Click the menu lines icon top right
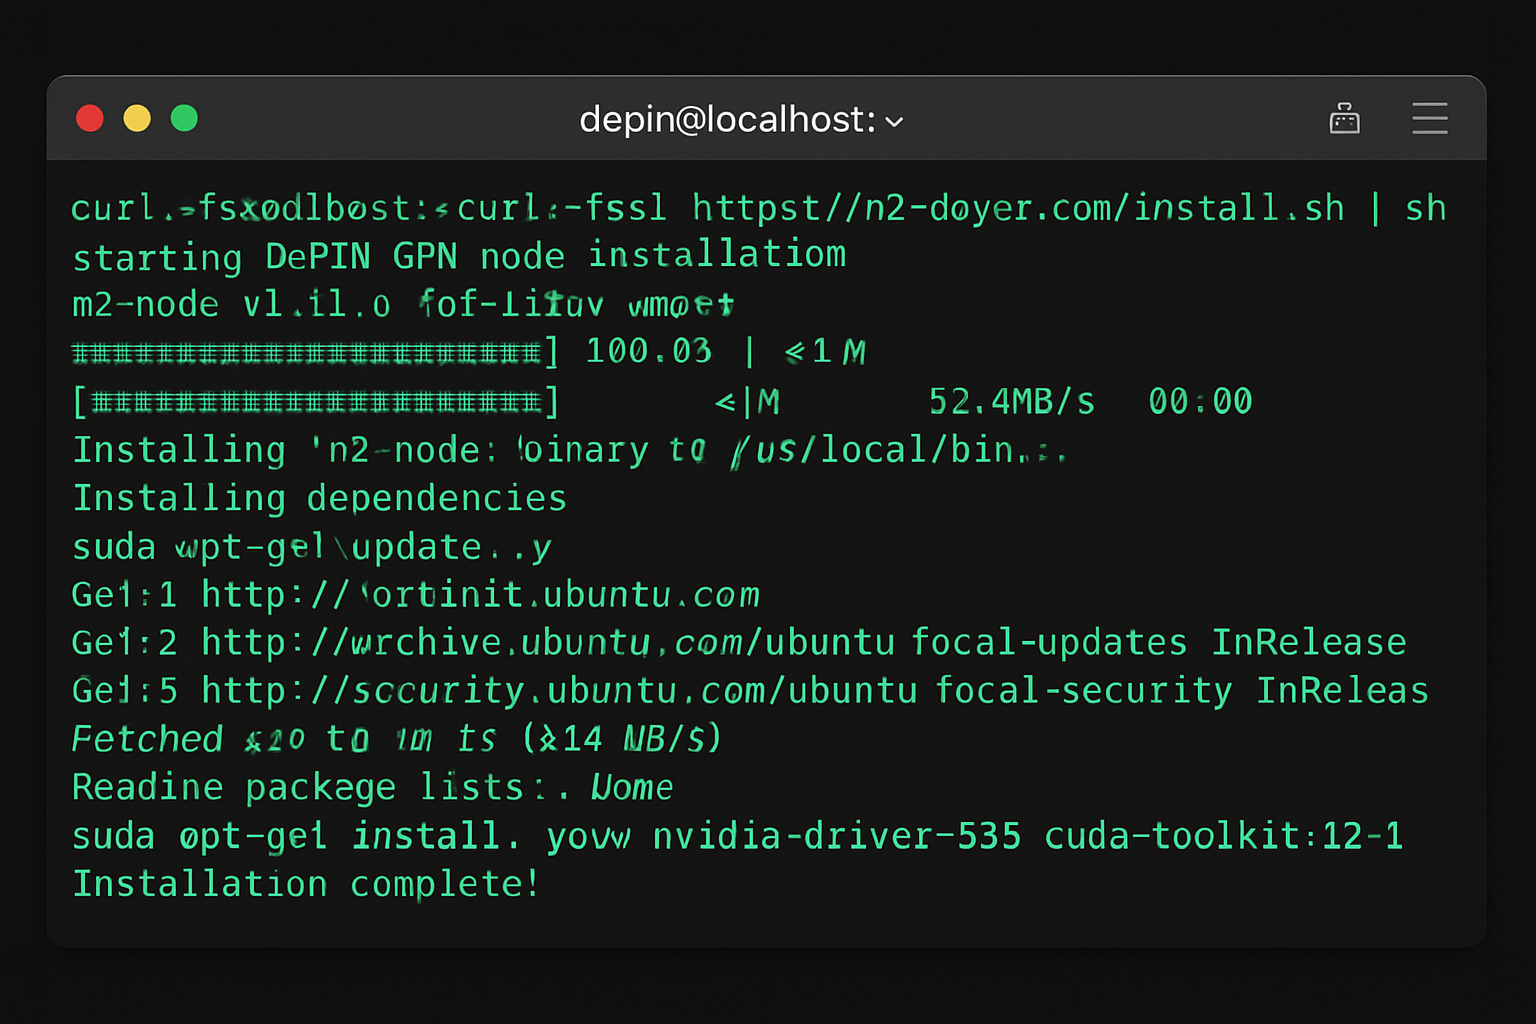Image resolution: width=1536 pixels, height=1024 pixels. pyautogui.click(x=1430, y=117)
